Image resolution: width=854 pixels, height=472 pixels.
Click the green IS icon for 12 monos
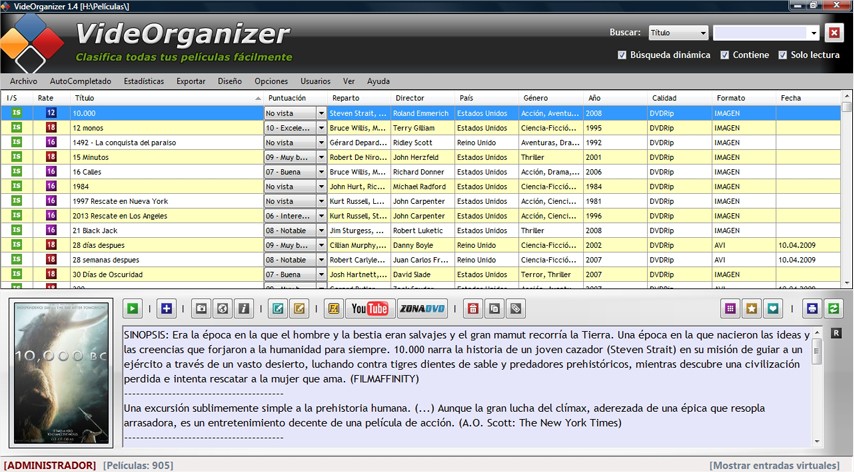(16, 127)
